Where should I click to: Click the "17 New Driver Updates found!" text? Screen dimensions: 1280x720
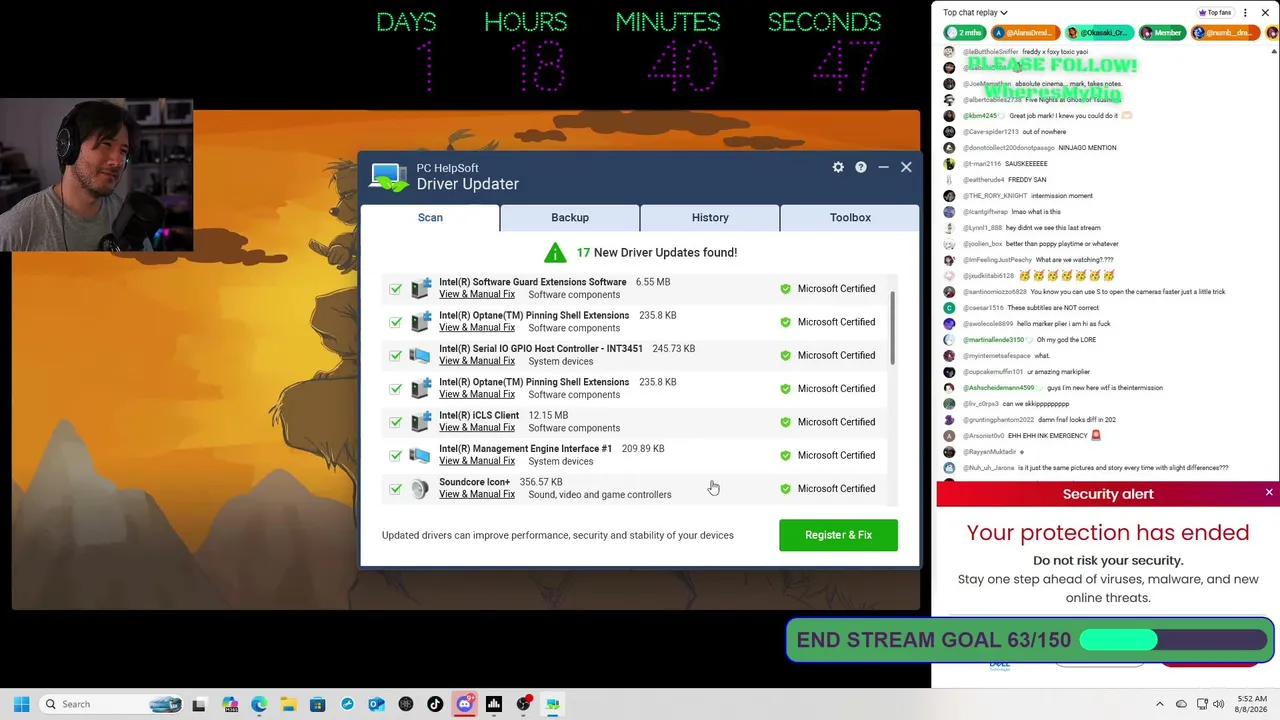coord(656,252)
